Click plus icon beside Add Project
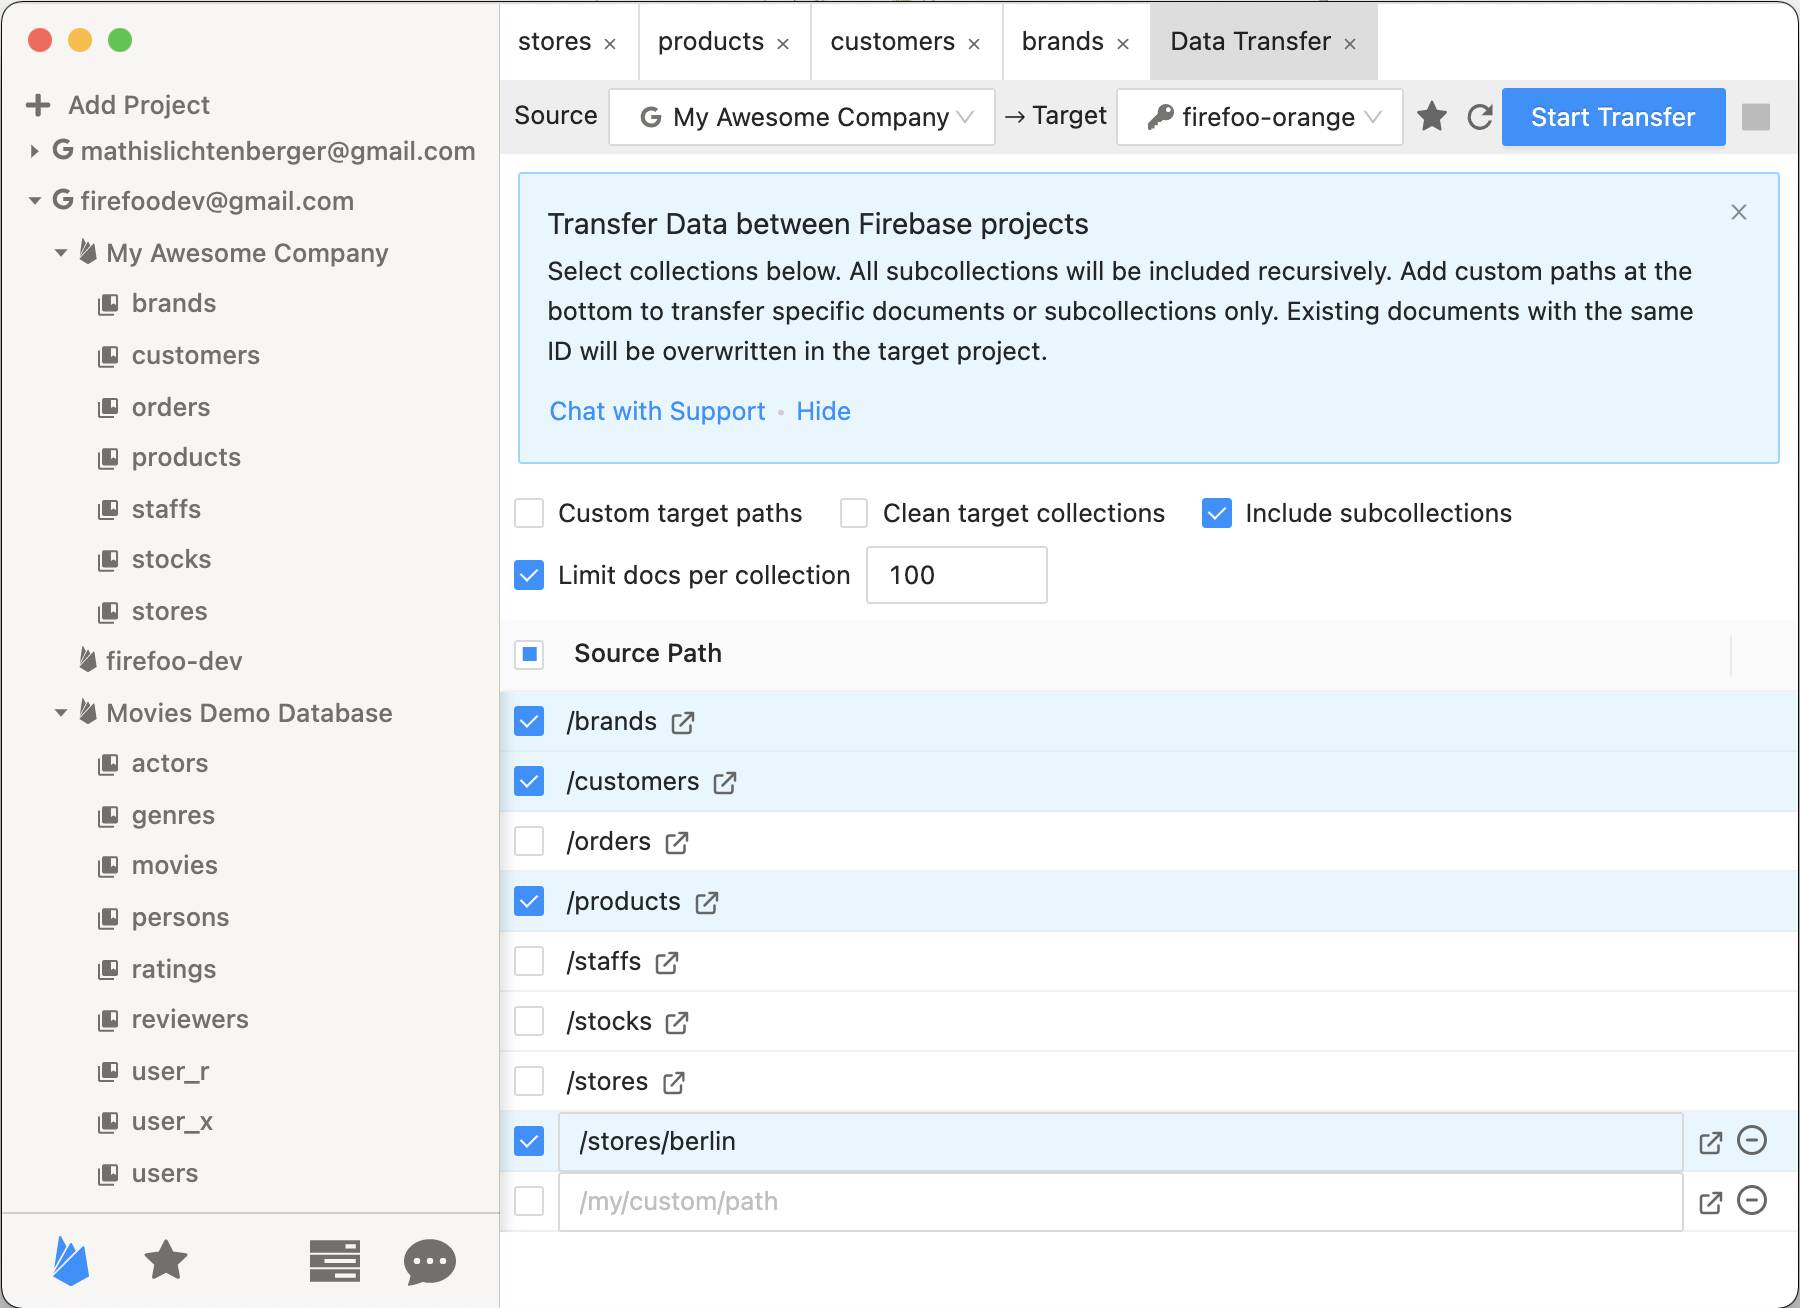 38,105
